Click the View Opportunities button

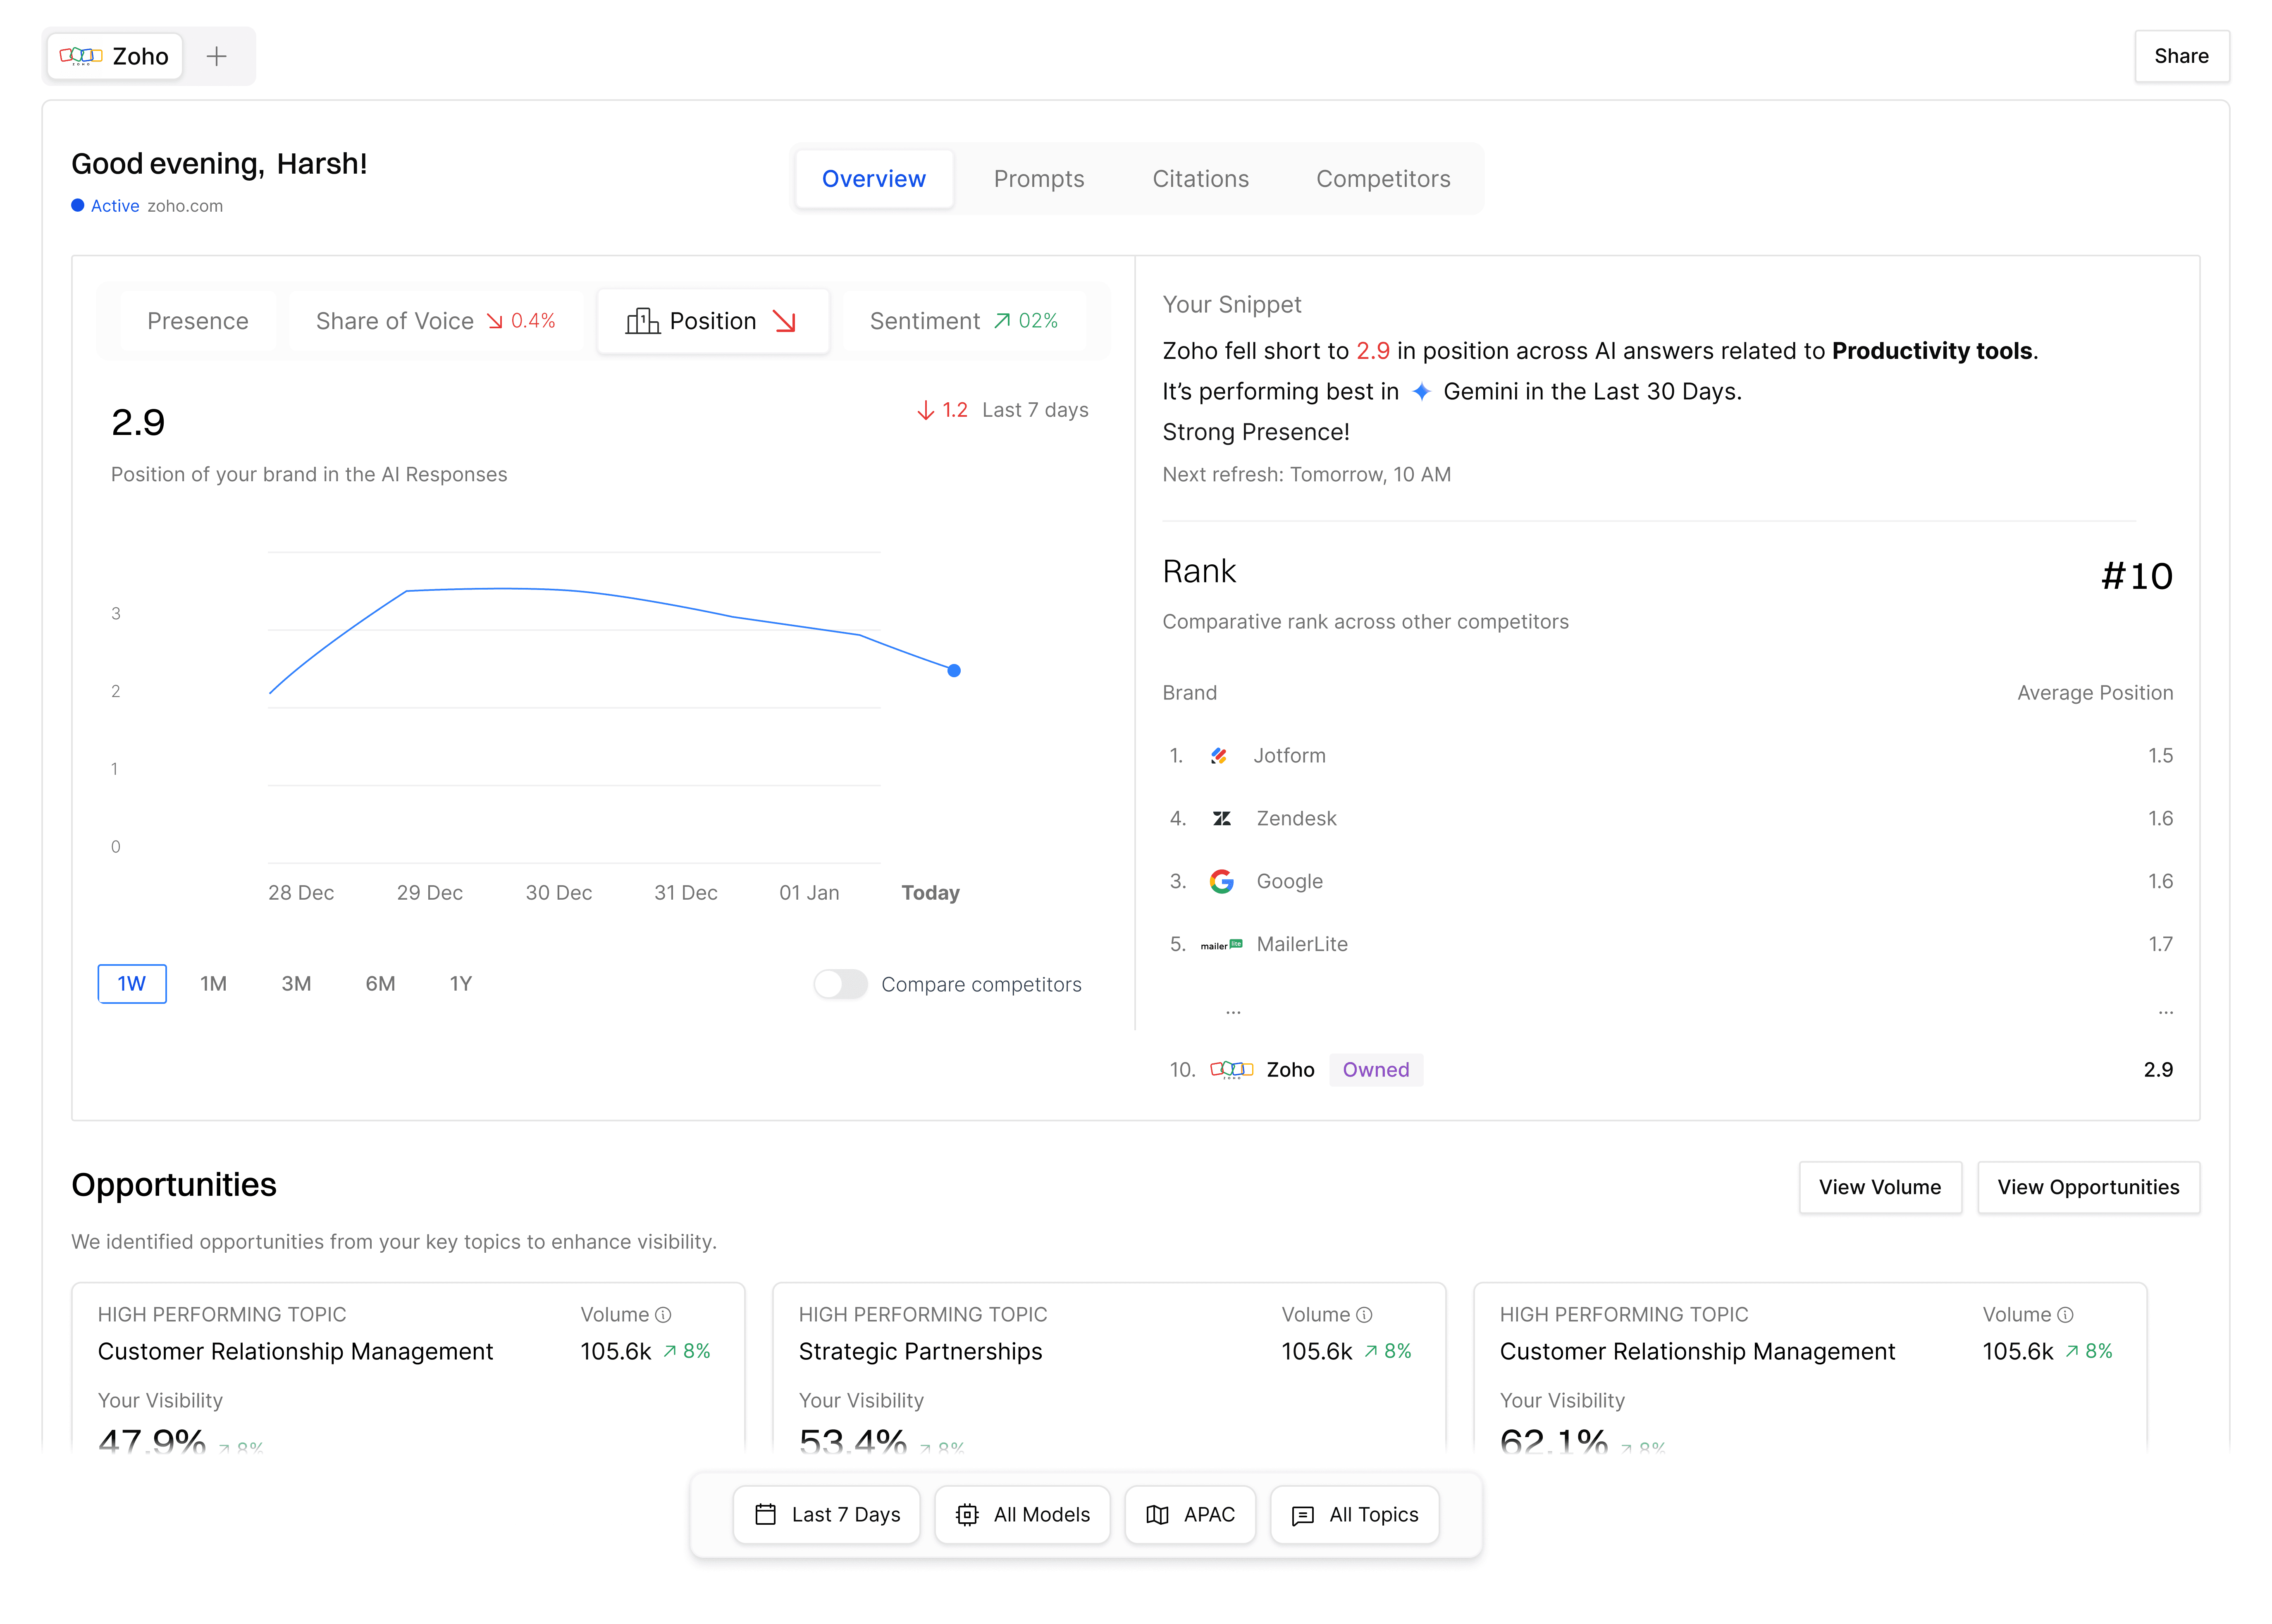pos(2088,1187)
